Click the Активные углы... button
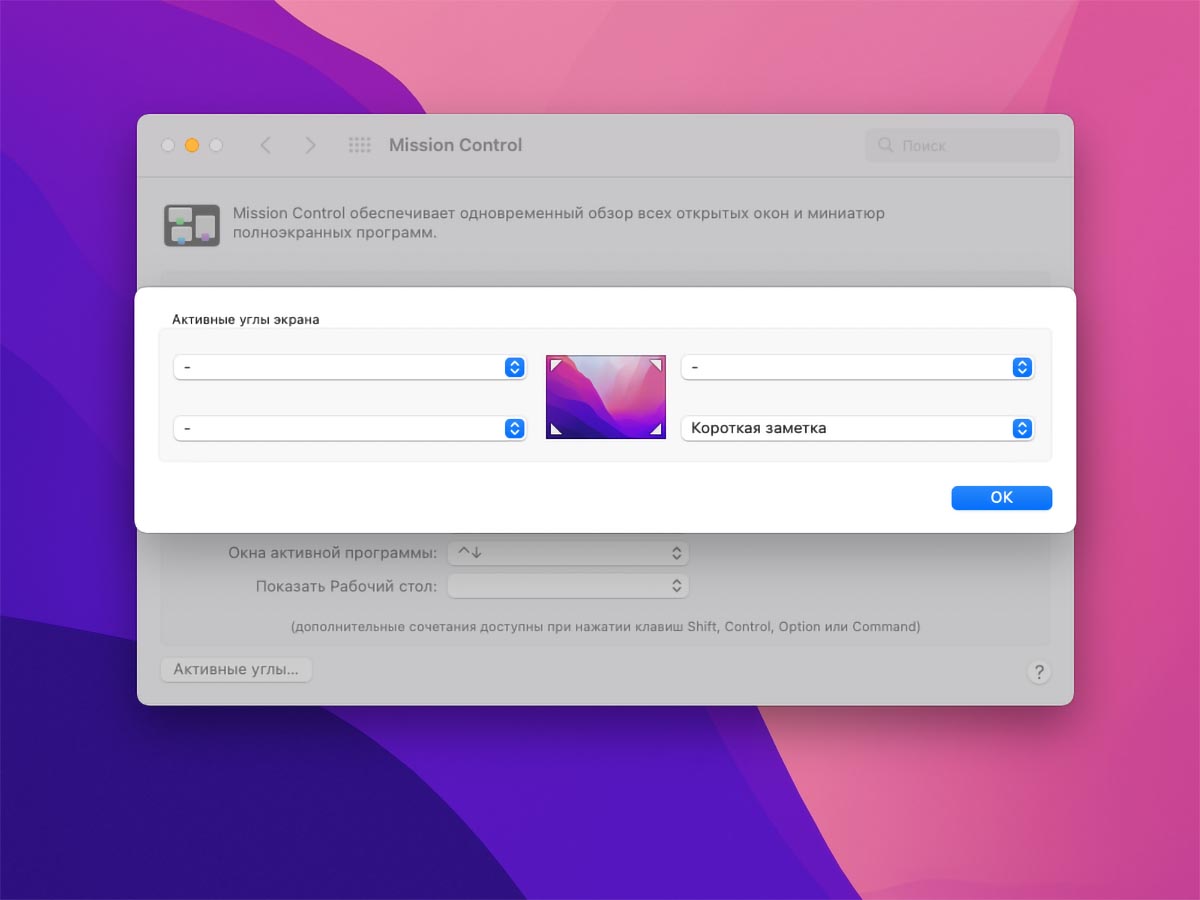 [236, 670]
